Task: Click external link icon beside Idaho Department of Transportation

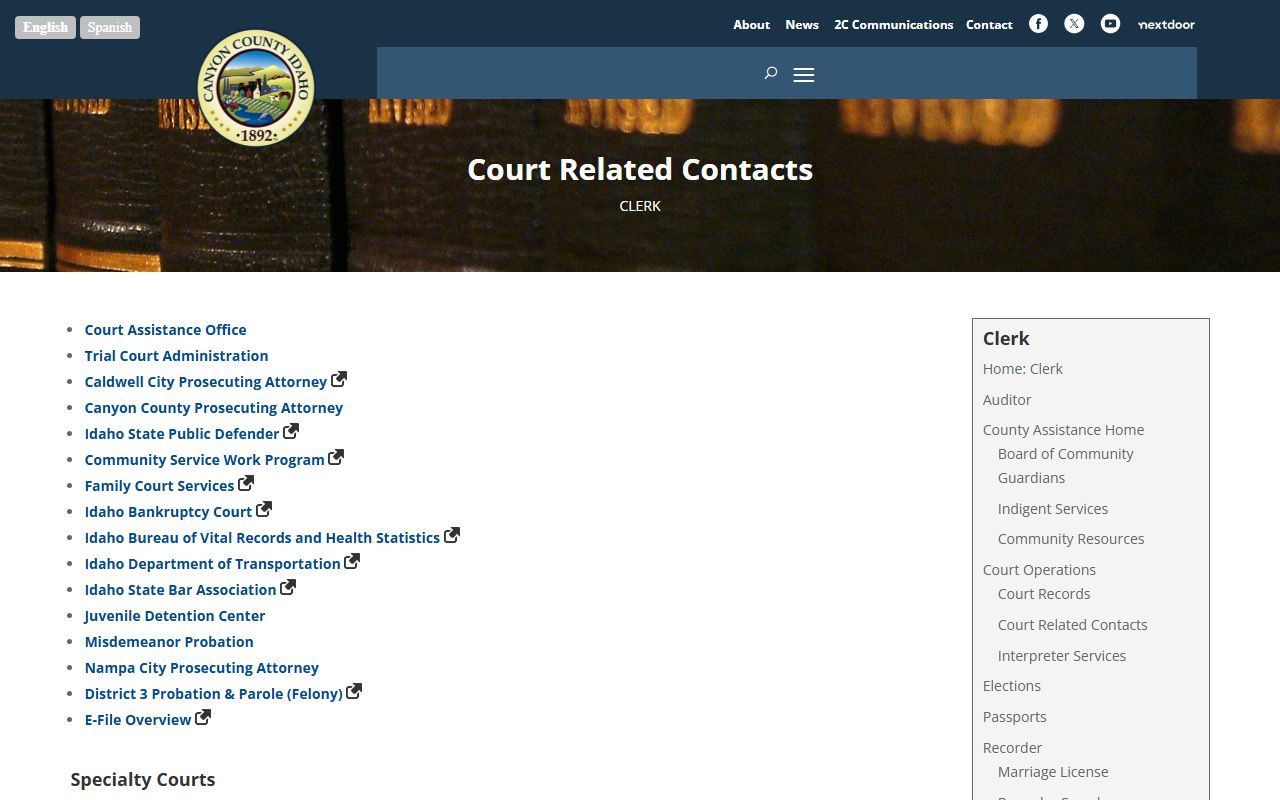Action: (352, 562)
